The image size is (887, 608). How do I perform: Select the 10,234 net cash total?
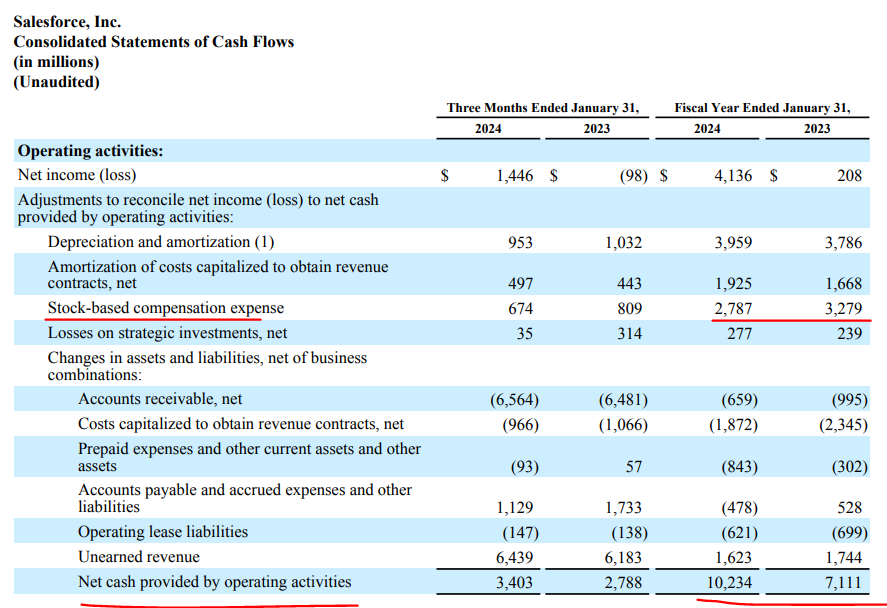[x=729, y=582]
